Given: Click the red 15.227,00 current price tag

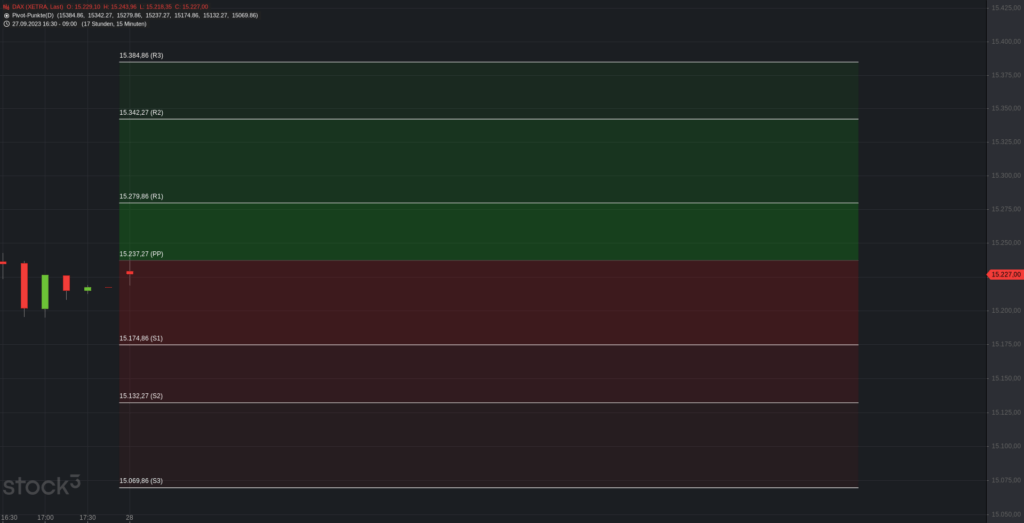Looking at the screenshot, I should pyautogui.click(x=1005, y=275).
